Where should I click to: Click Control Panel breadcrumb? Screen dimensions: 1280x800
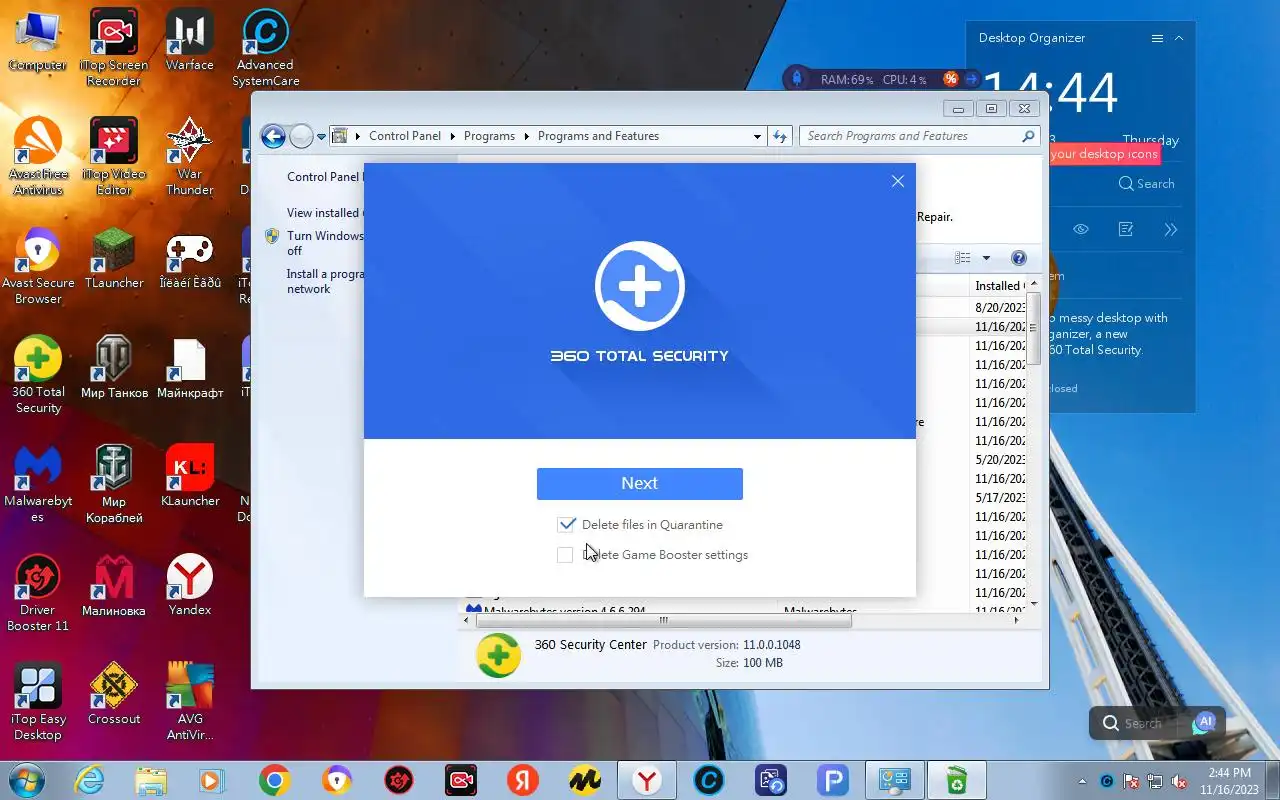pos(405,136)
